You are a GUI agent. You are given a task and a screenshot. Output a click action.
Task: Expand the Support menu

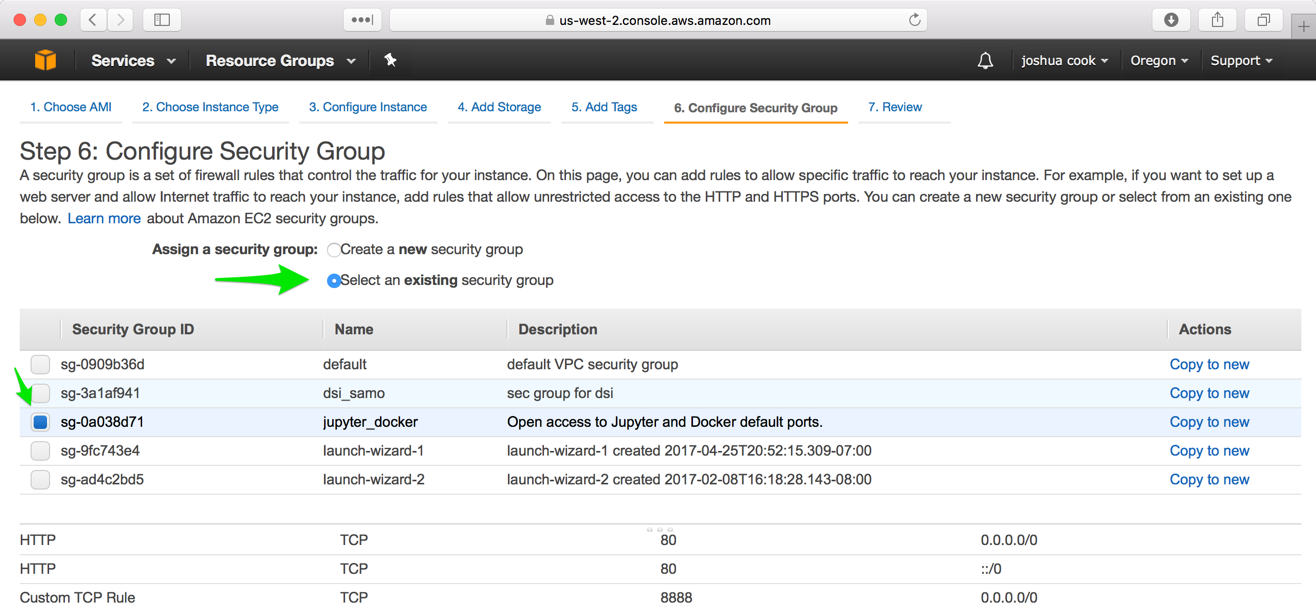pyautogui.click(x=1241, y=61)
